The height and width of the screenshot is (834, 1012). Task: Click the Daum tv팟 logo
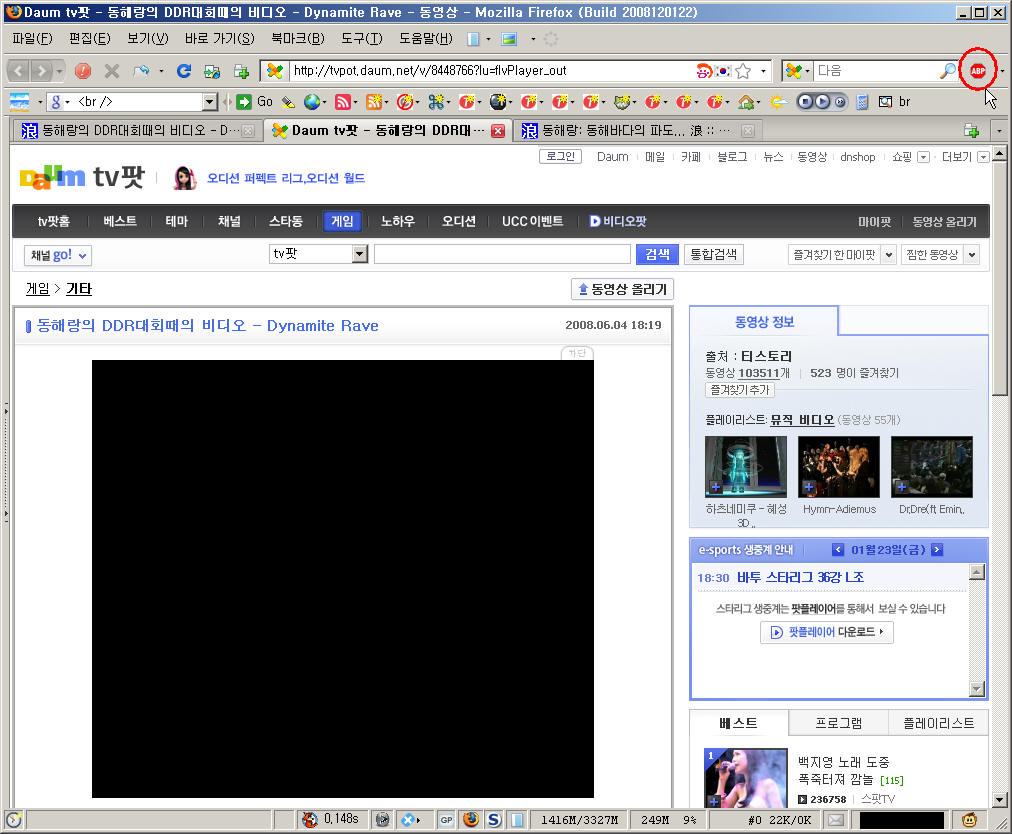[x=82, y=177]
